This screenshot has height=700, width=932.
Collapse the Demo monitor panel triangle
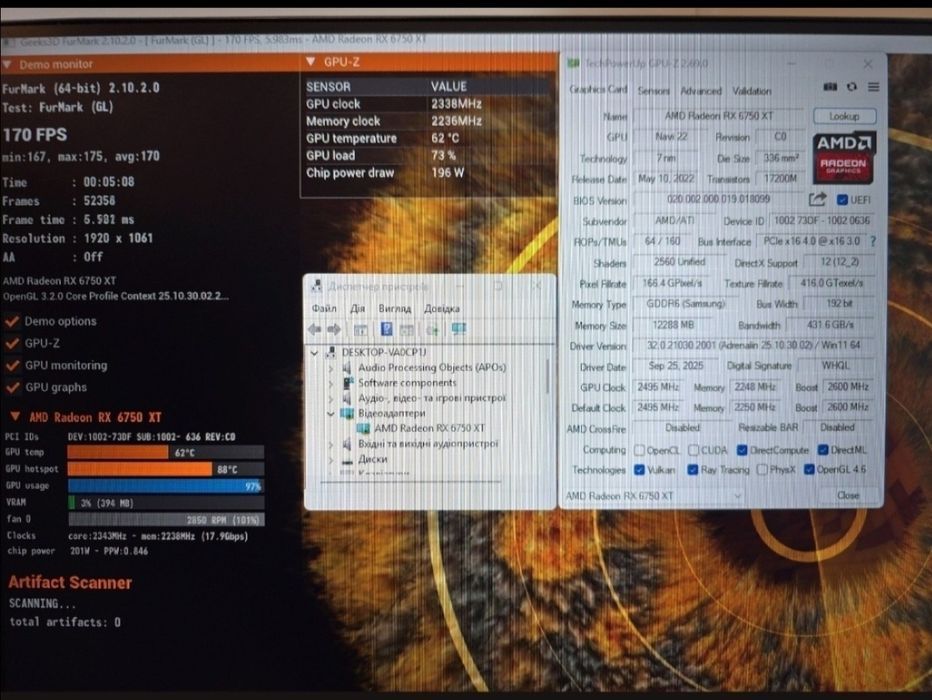[x=7, y=64]
